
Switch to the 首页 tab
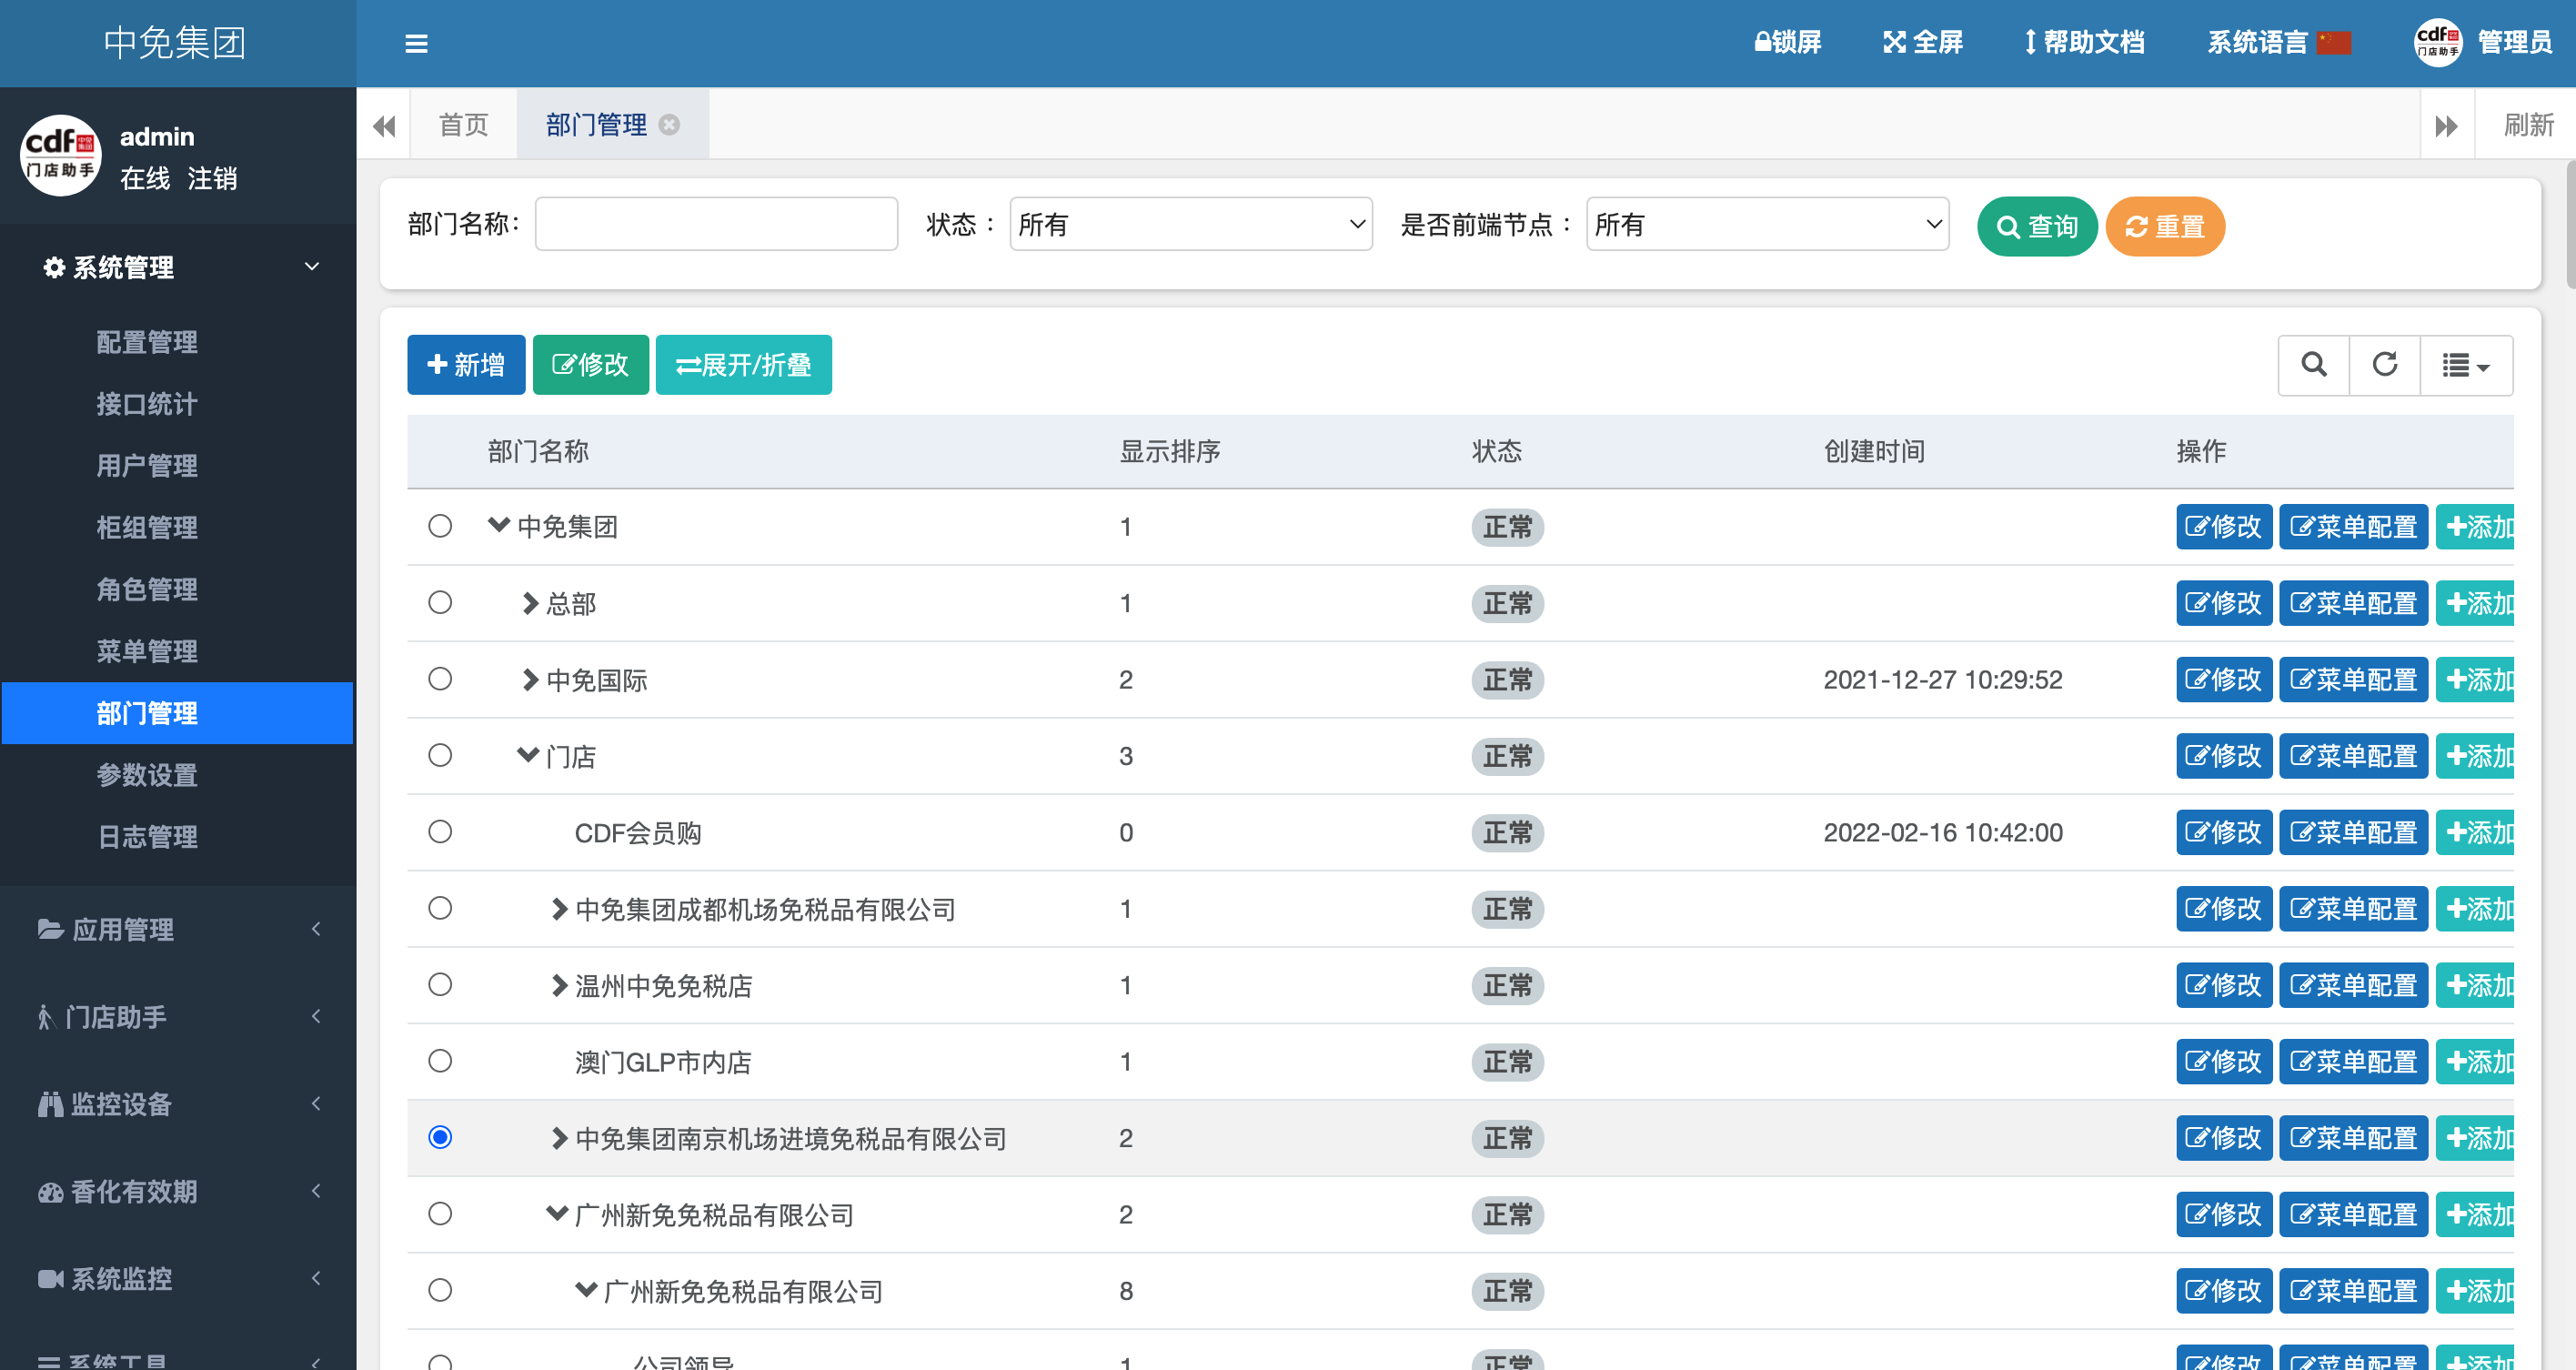463,124
